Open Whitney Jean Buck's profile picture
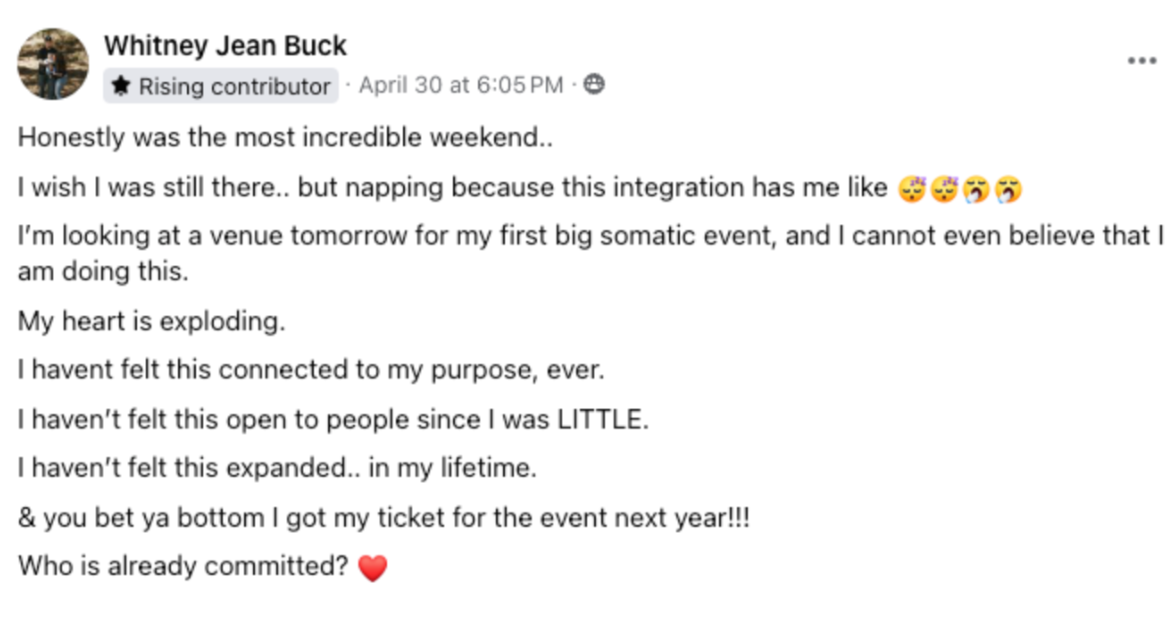Viewport: 1175px width, 621px height. [52, 64]
